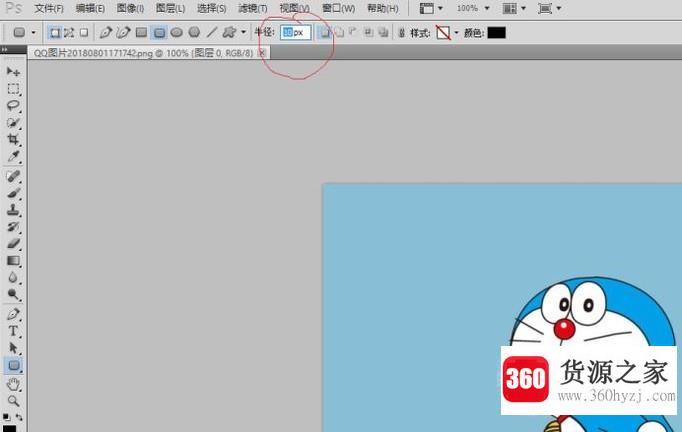Select the Horizontal Type tool

(x=13, y=331)
